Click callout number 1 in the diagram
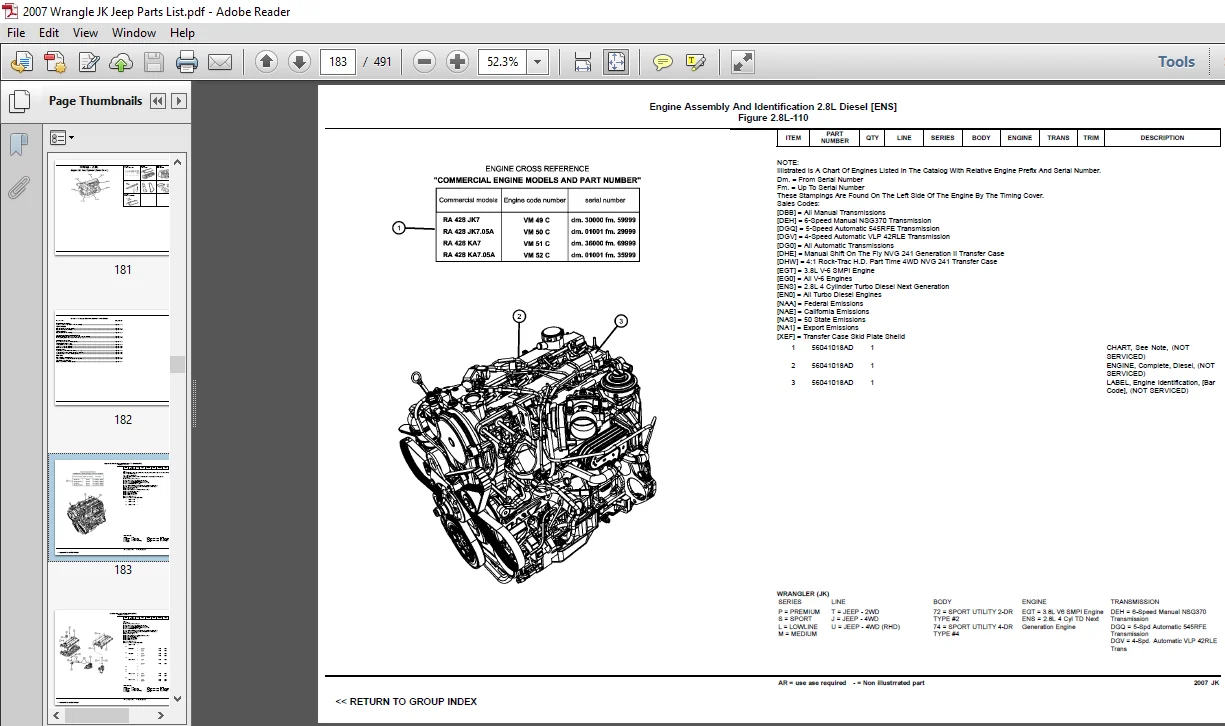This screenshot has width=1225, height=726. point(398,228)
